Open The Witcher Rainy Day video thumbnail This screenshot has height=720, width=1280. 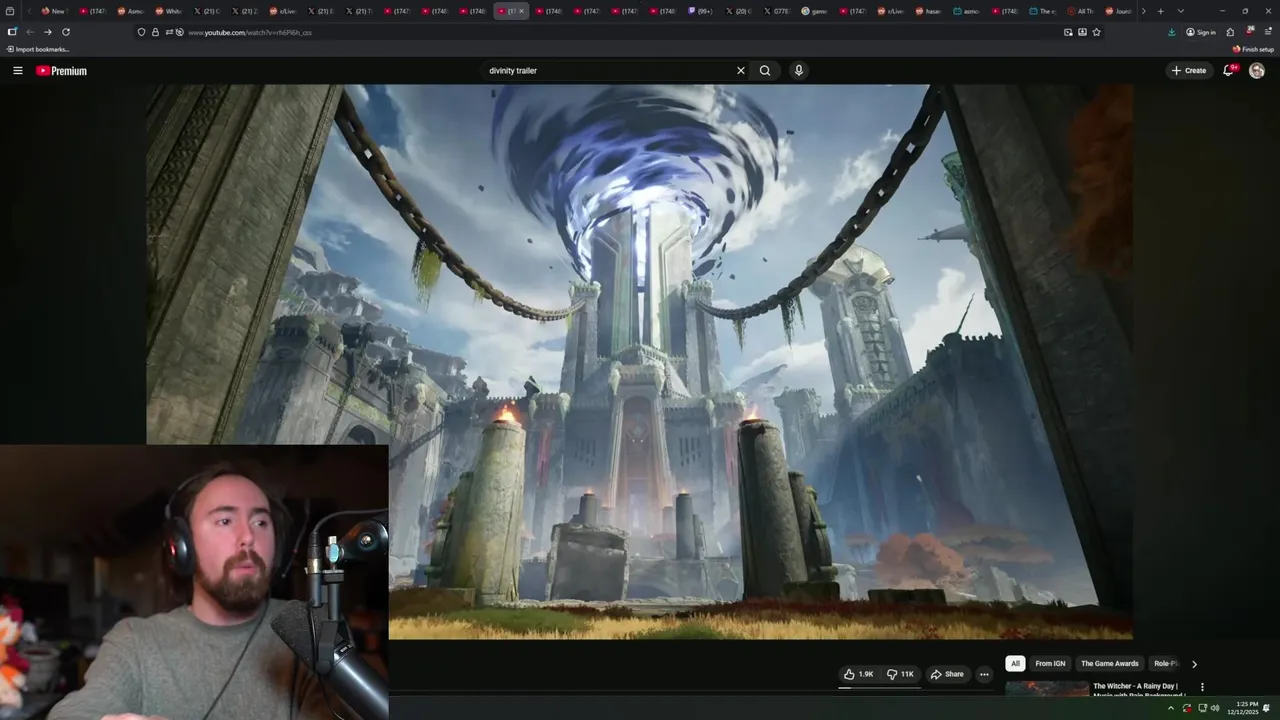point(1047,689)
